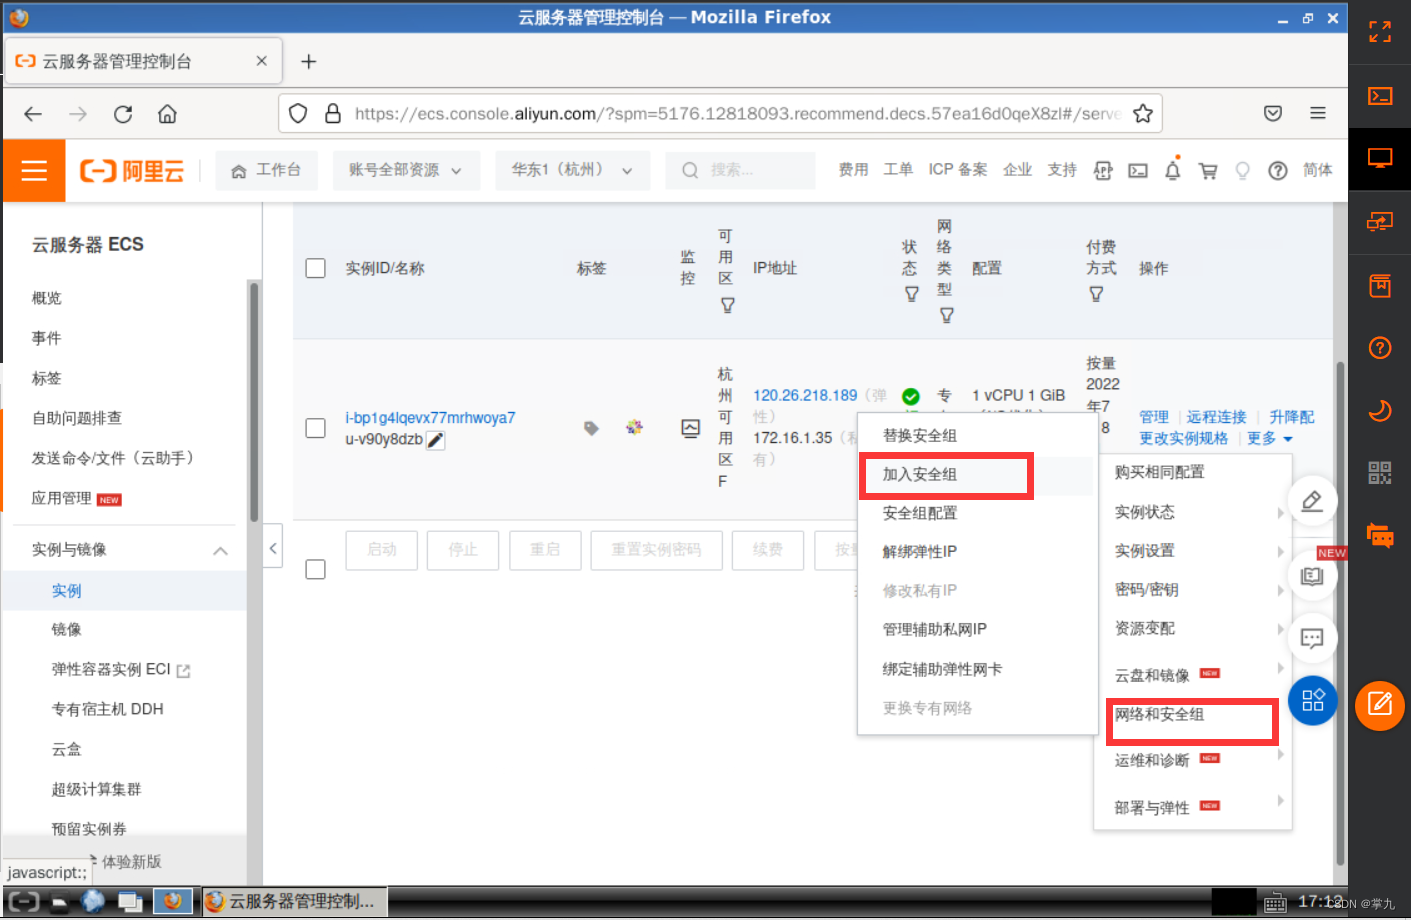Select 解绑弹性IP menu item
Viewport: 1411px width, 920px height.
(x=919, y=552)
